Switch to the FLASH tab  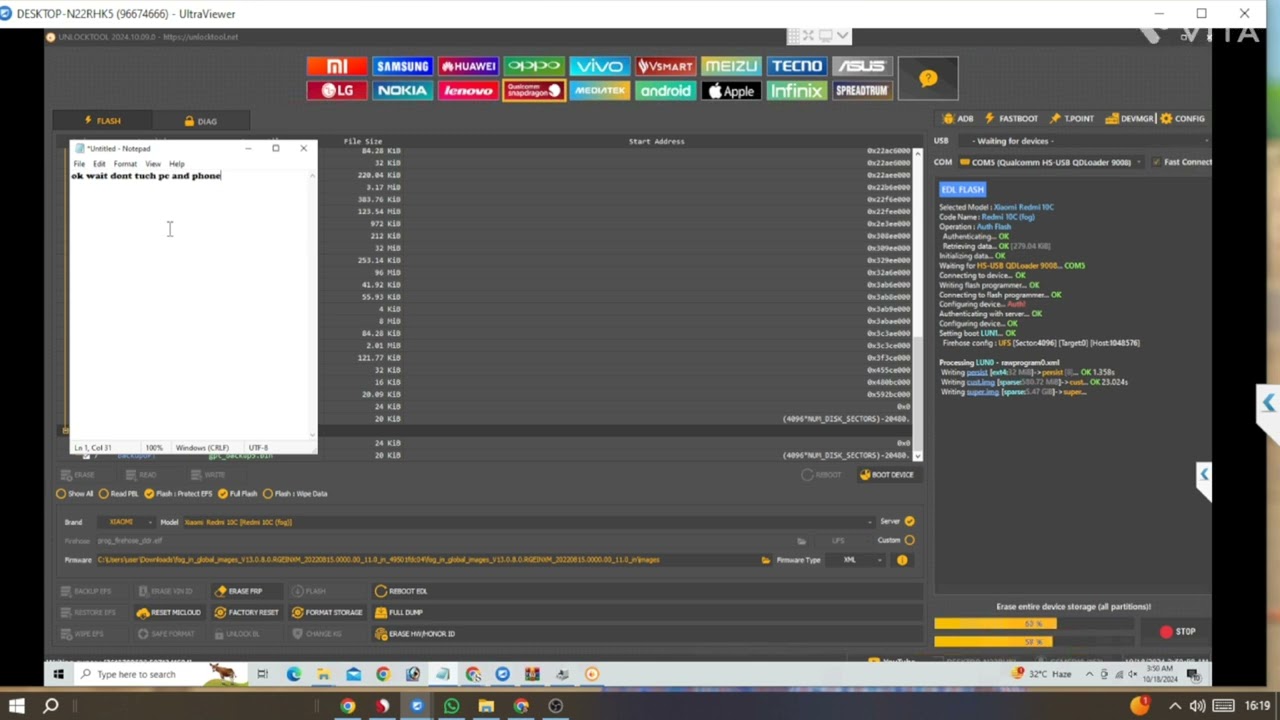coord(103,121)
